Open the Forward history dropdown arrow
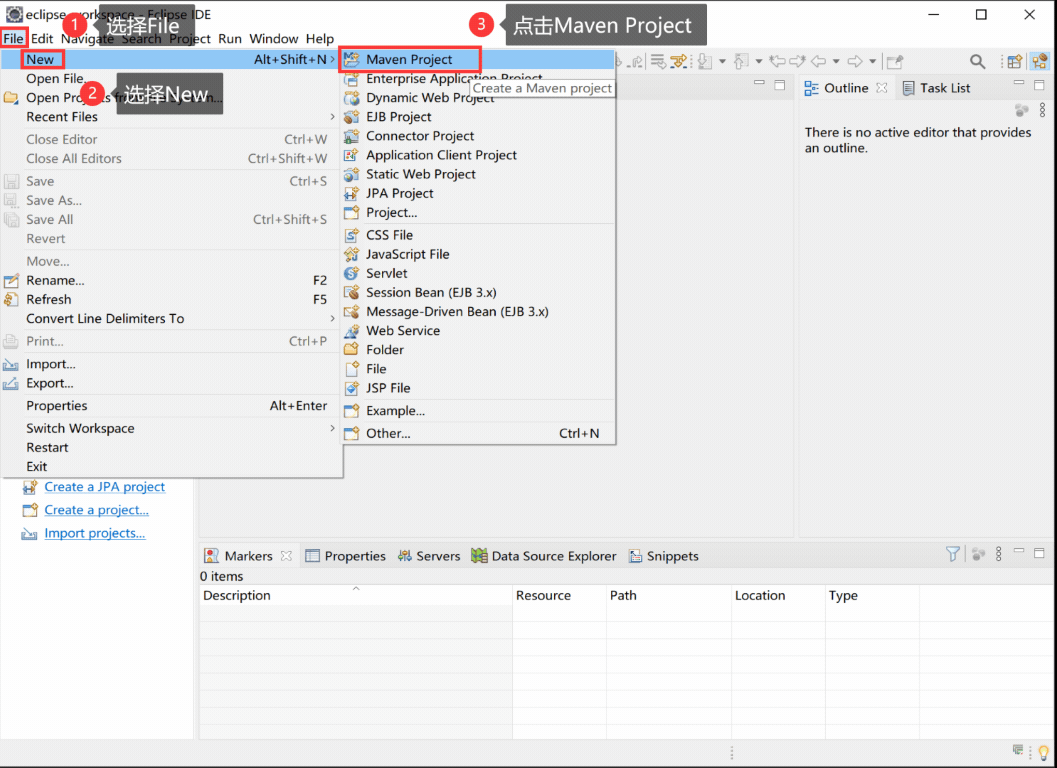 (x=872, y=61)
